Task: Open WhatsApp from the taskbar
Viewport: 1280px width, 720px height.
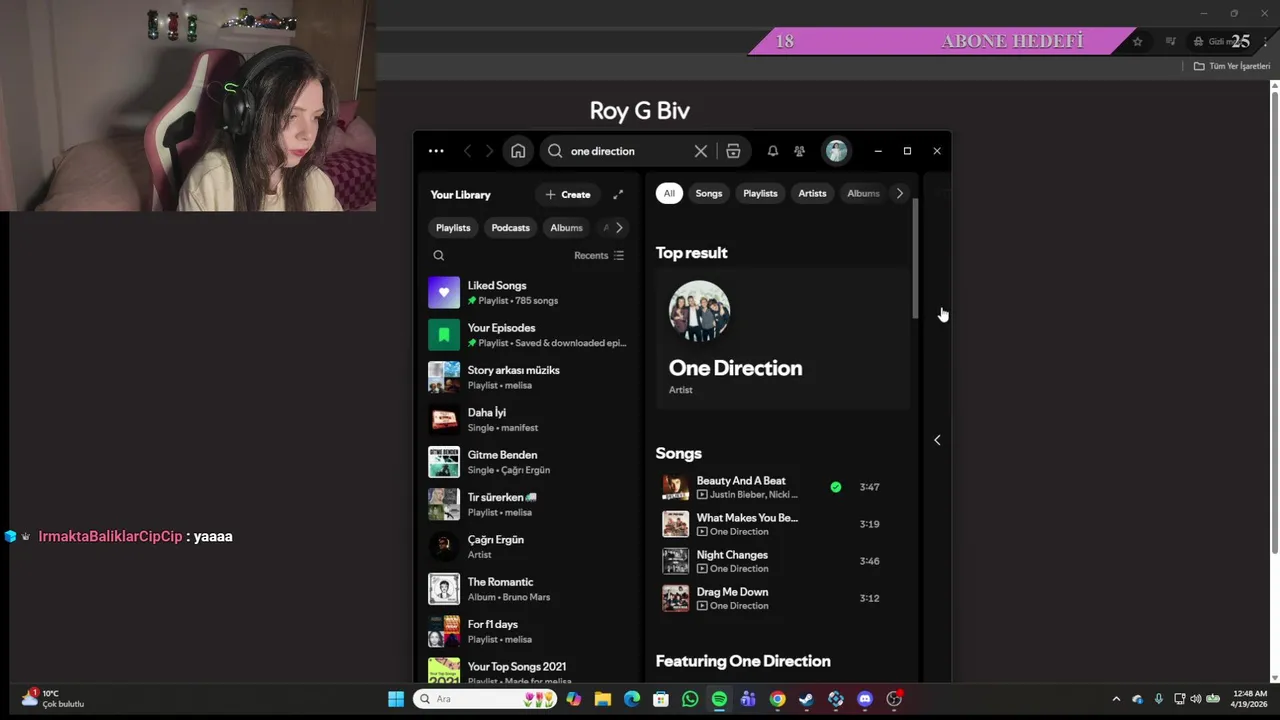Action: pos(690,699)
